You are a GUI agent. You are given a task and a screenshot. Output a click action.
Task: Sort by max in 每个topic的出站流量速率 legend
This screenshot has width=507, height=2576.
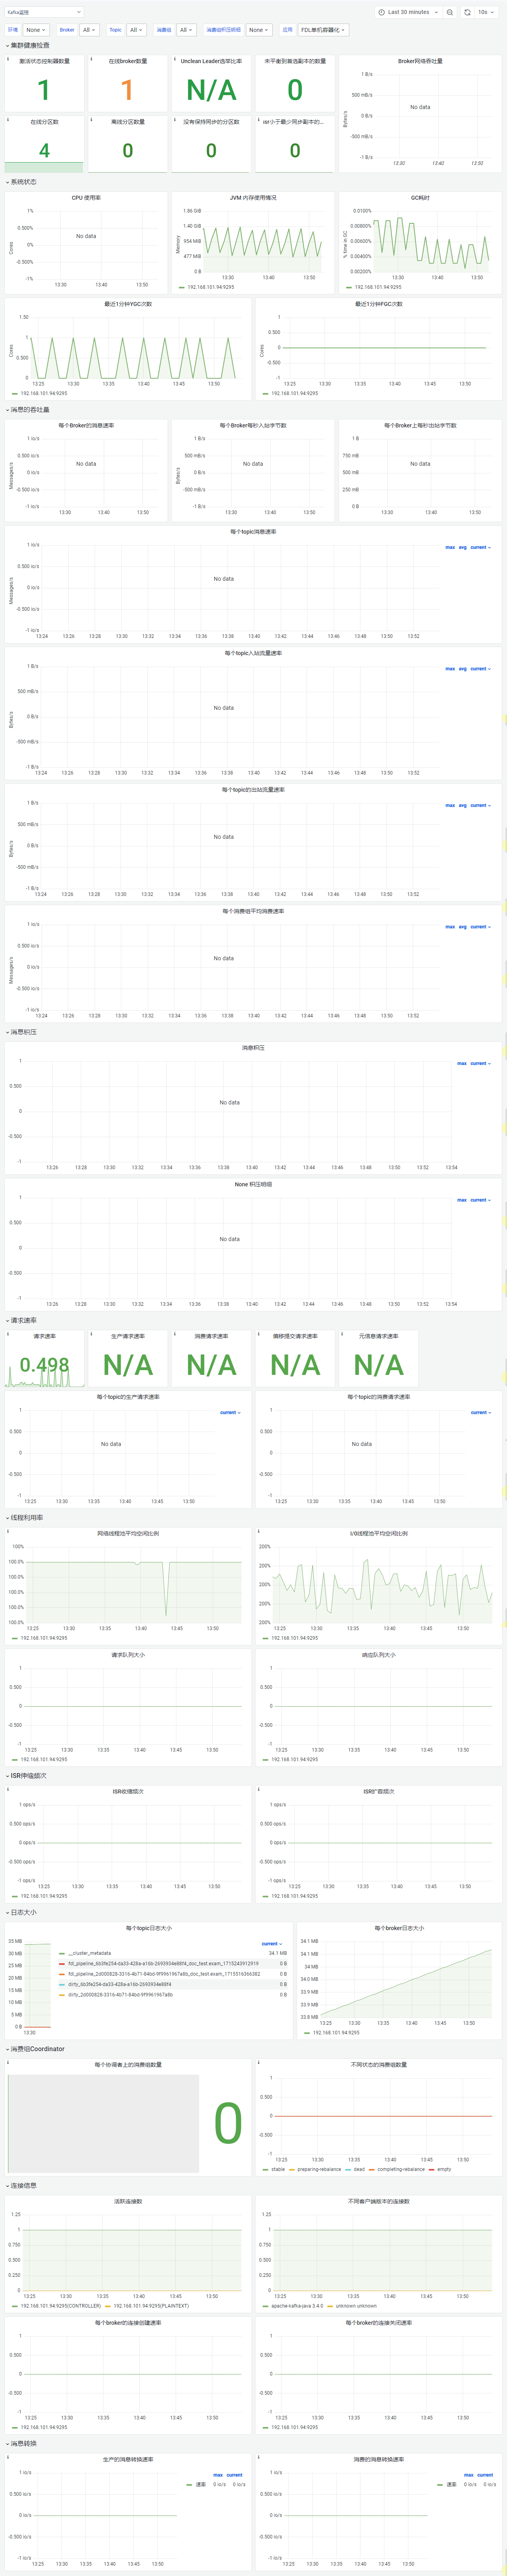click(x=450, y=805)
